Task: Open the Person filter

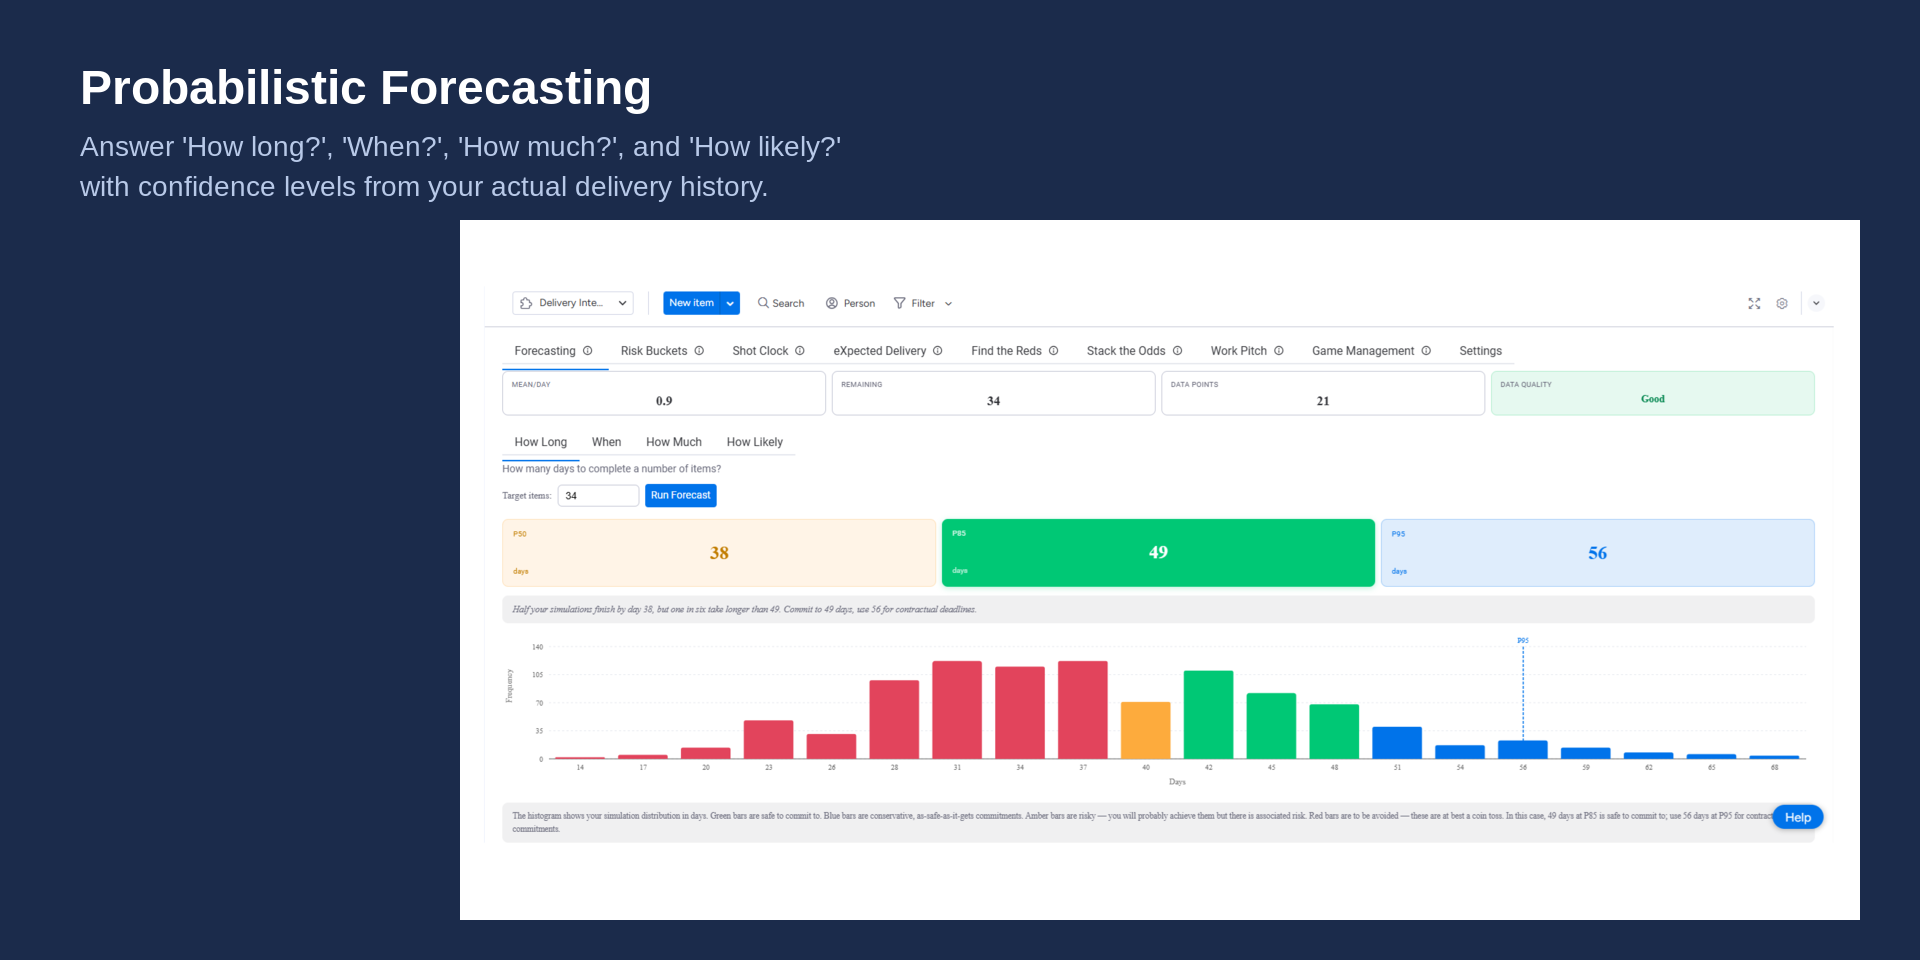Action: coord(850,303)
